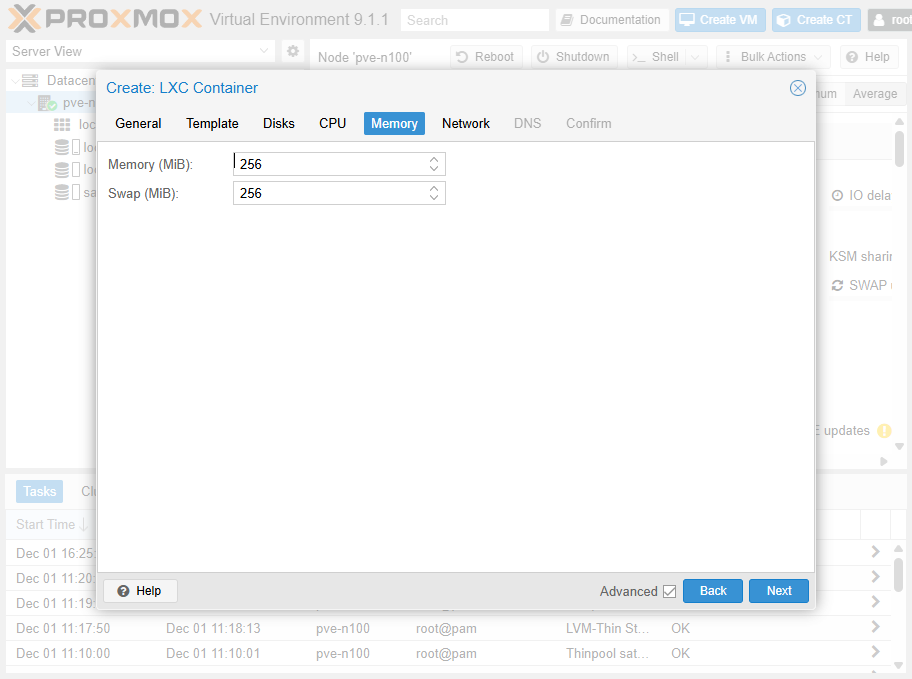The width and height of the screenshot is (912, 679).
Task: Expand the Bulk Actions menu
Action: 773,57
